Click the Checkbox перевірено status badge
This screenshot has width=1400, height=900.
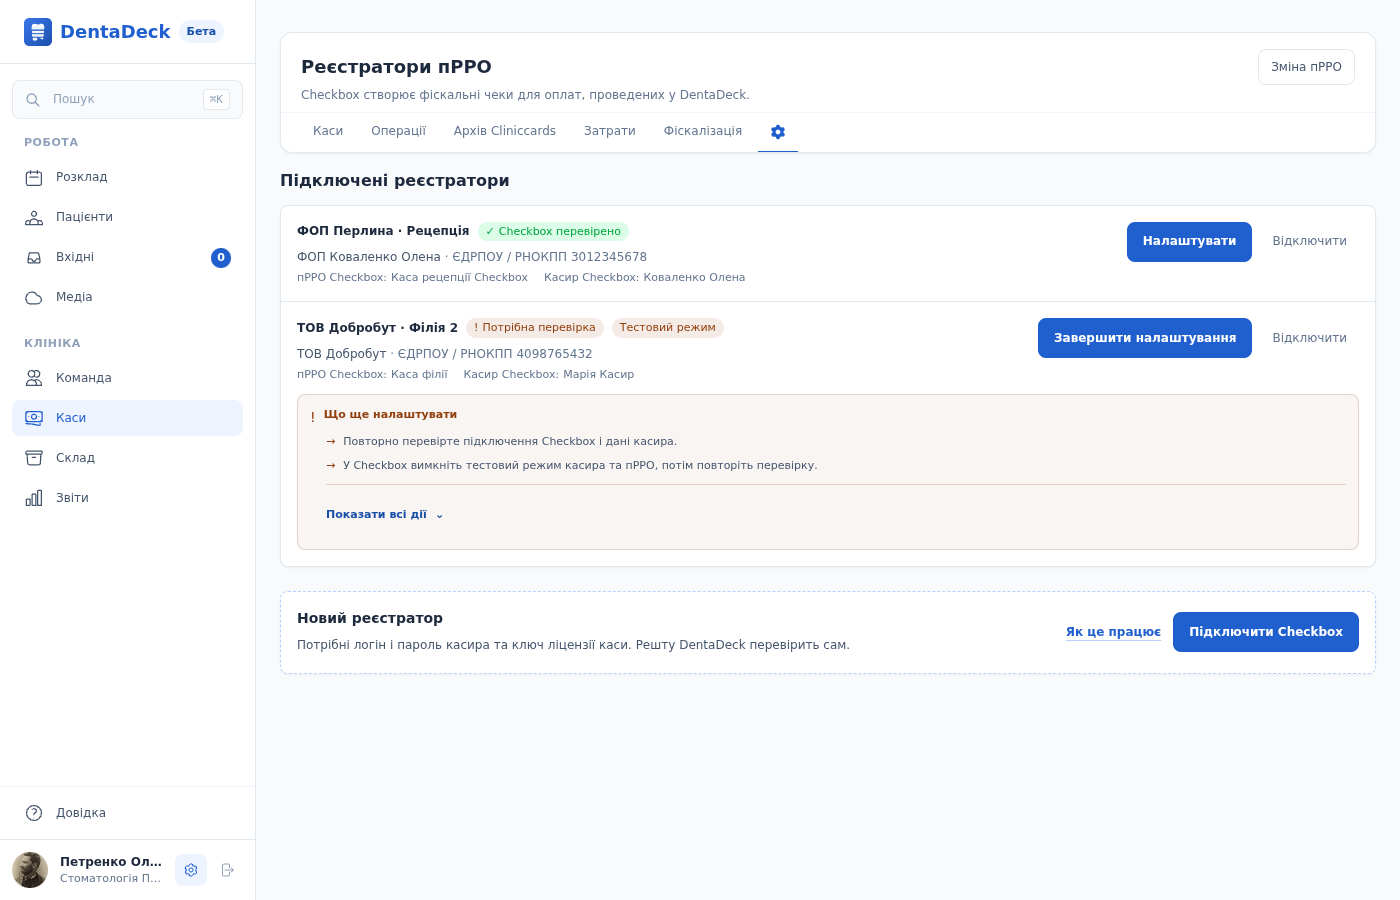[553, 232]
